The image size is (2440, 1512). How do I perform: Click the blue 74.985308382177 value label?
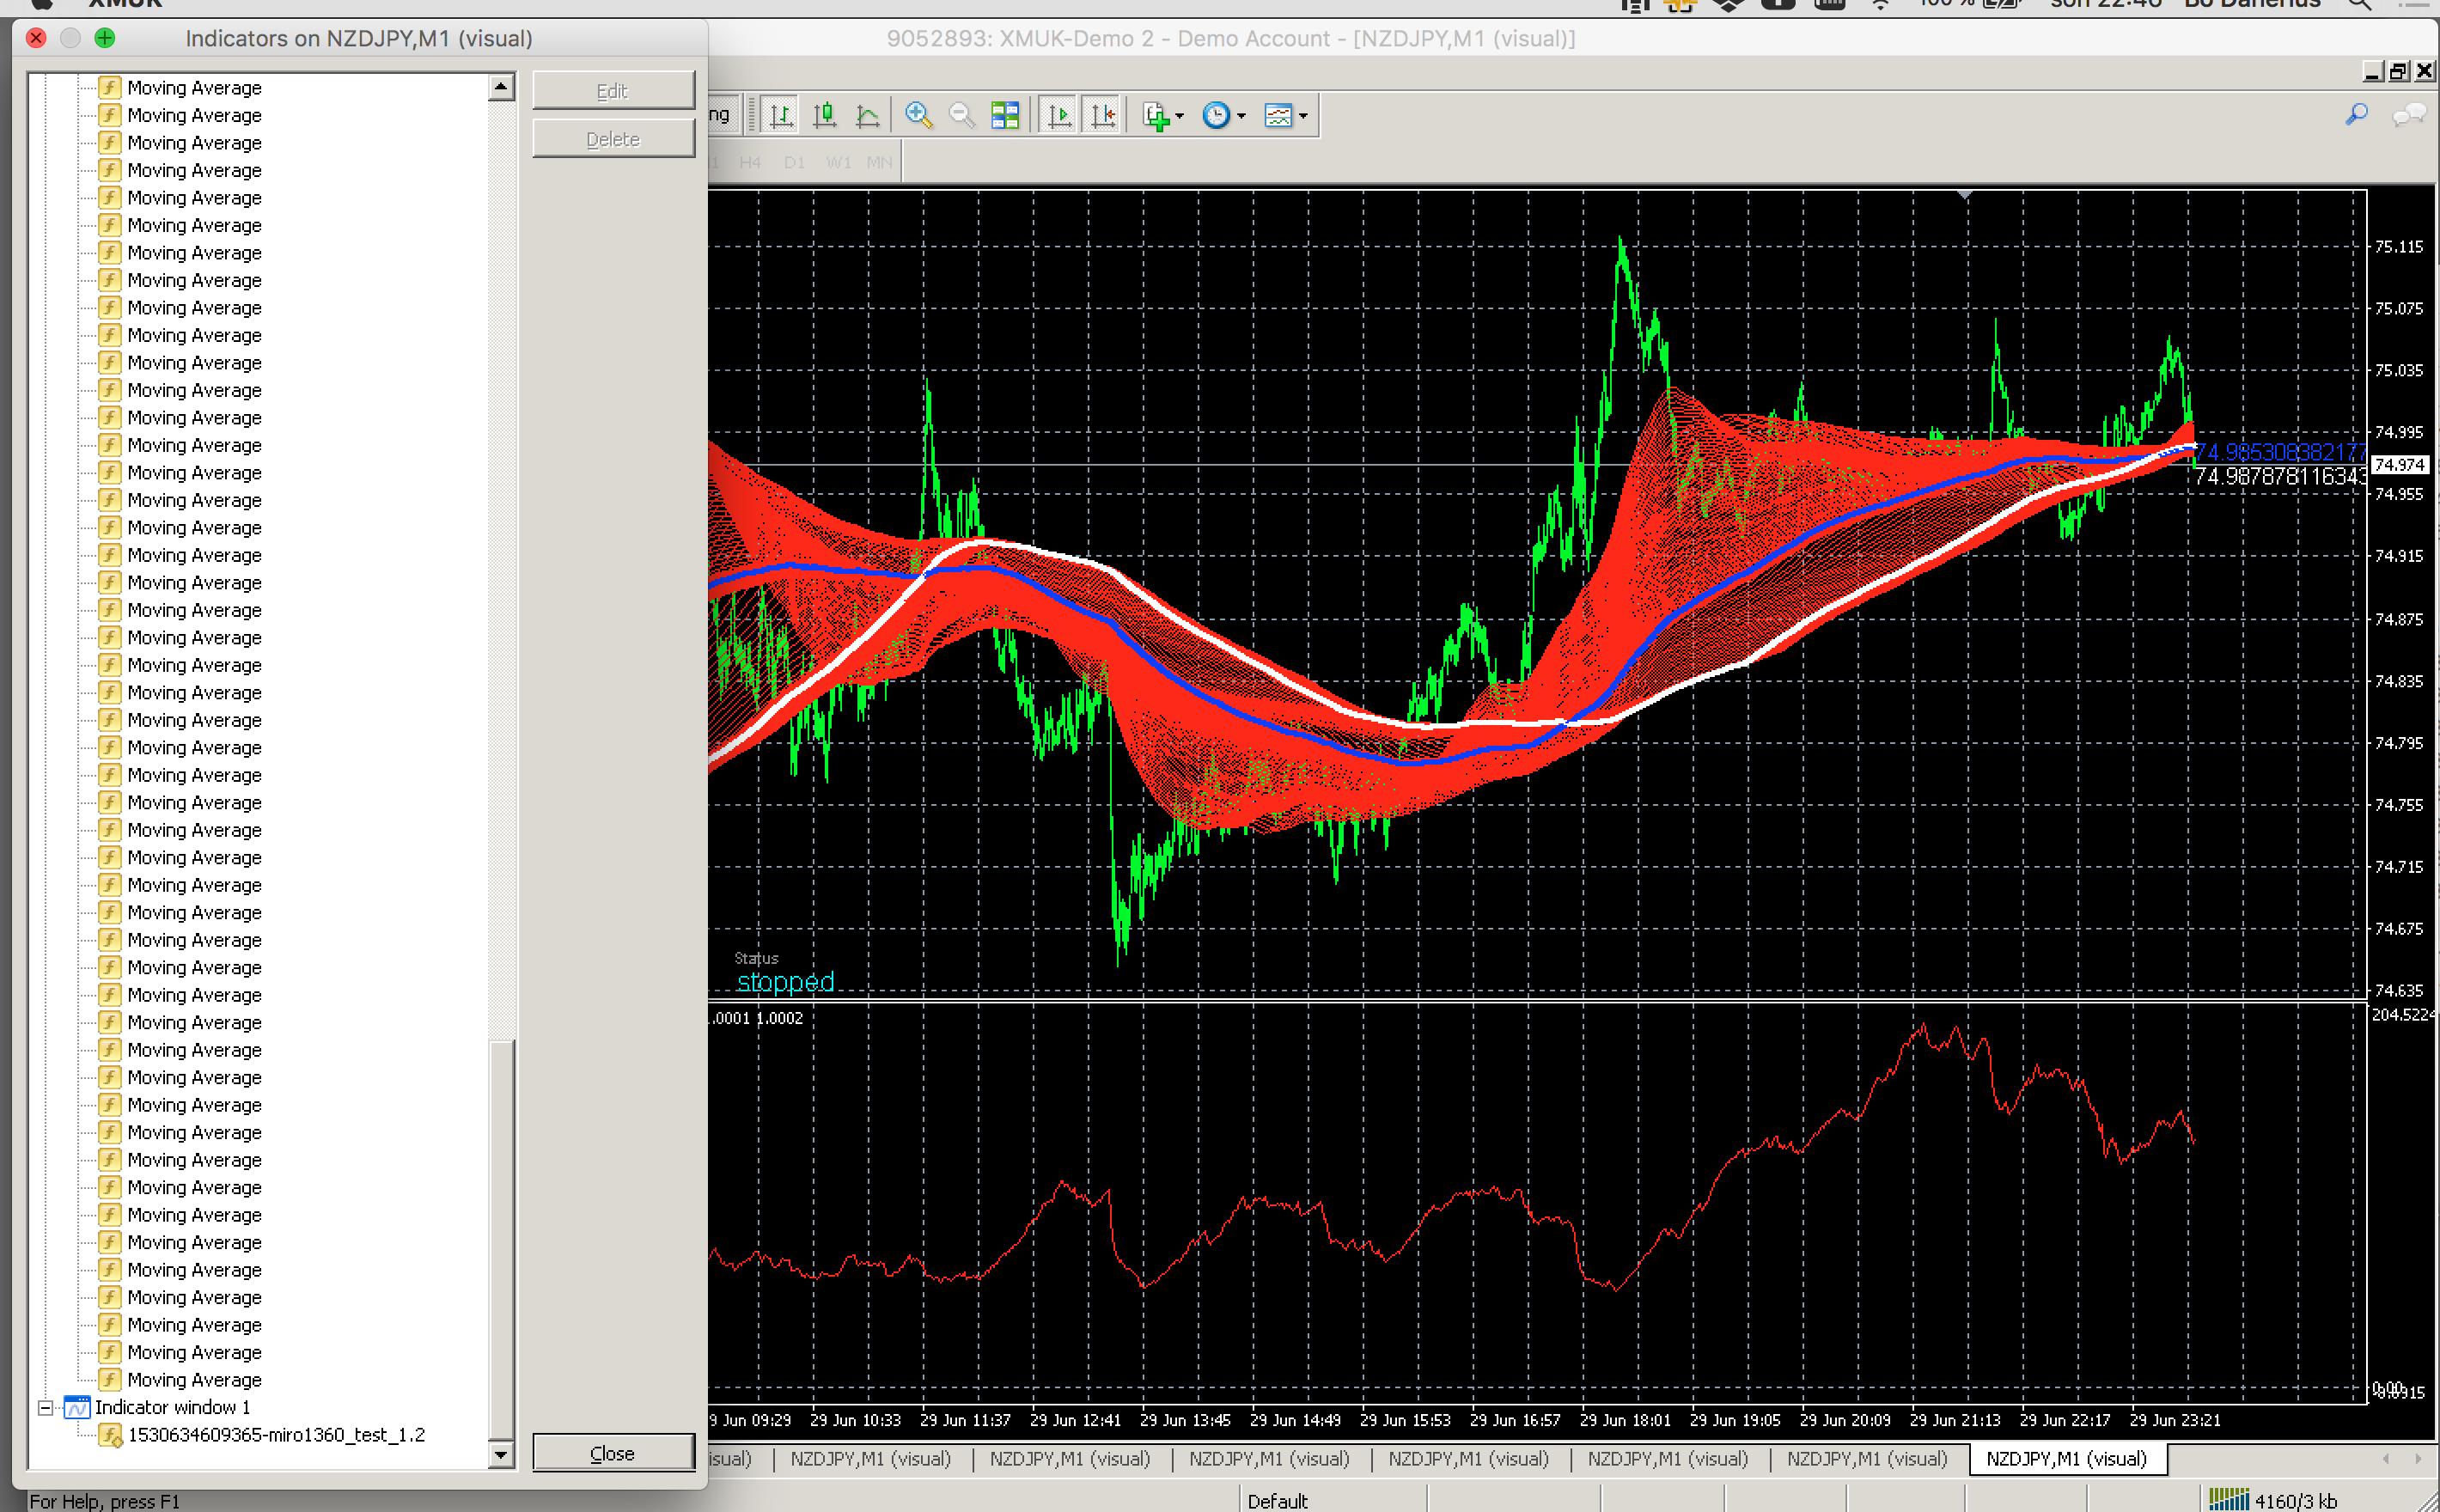[2281, 452]
